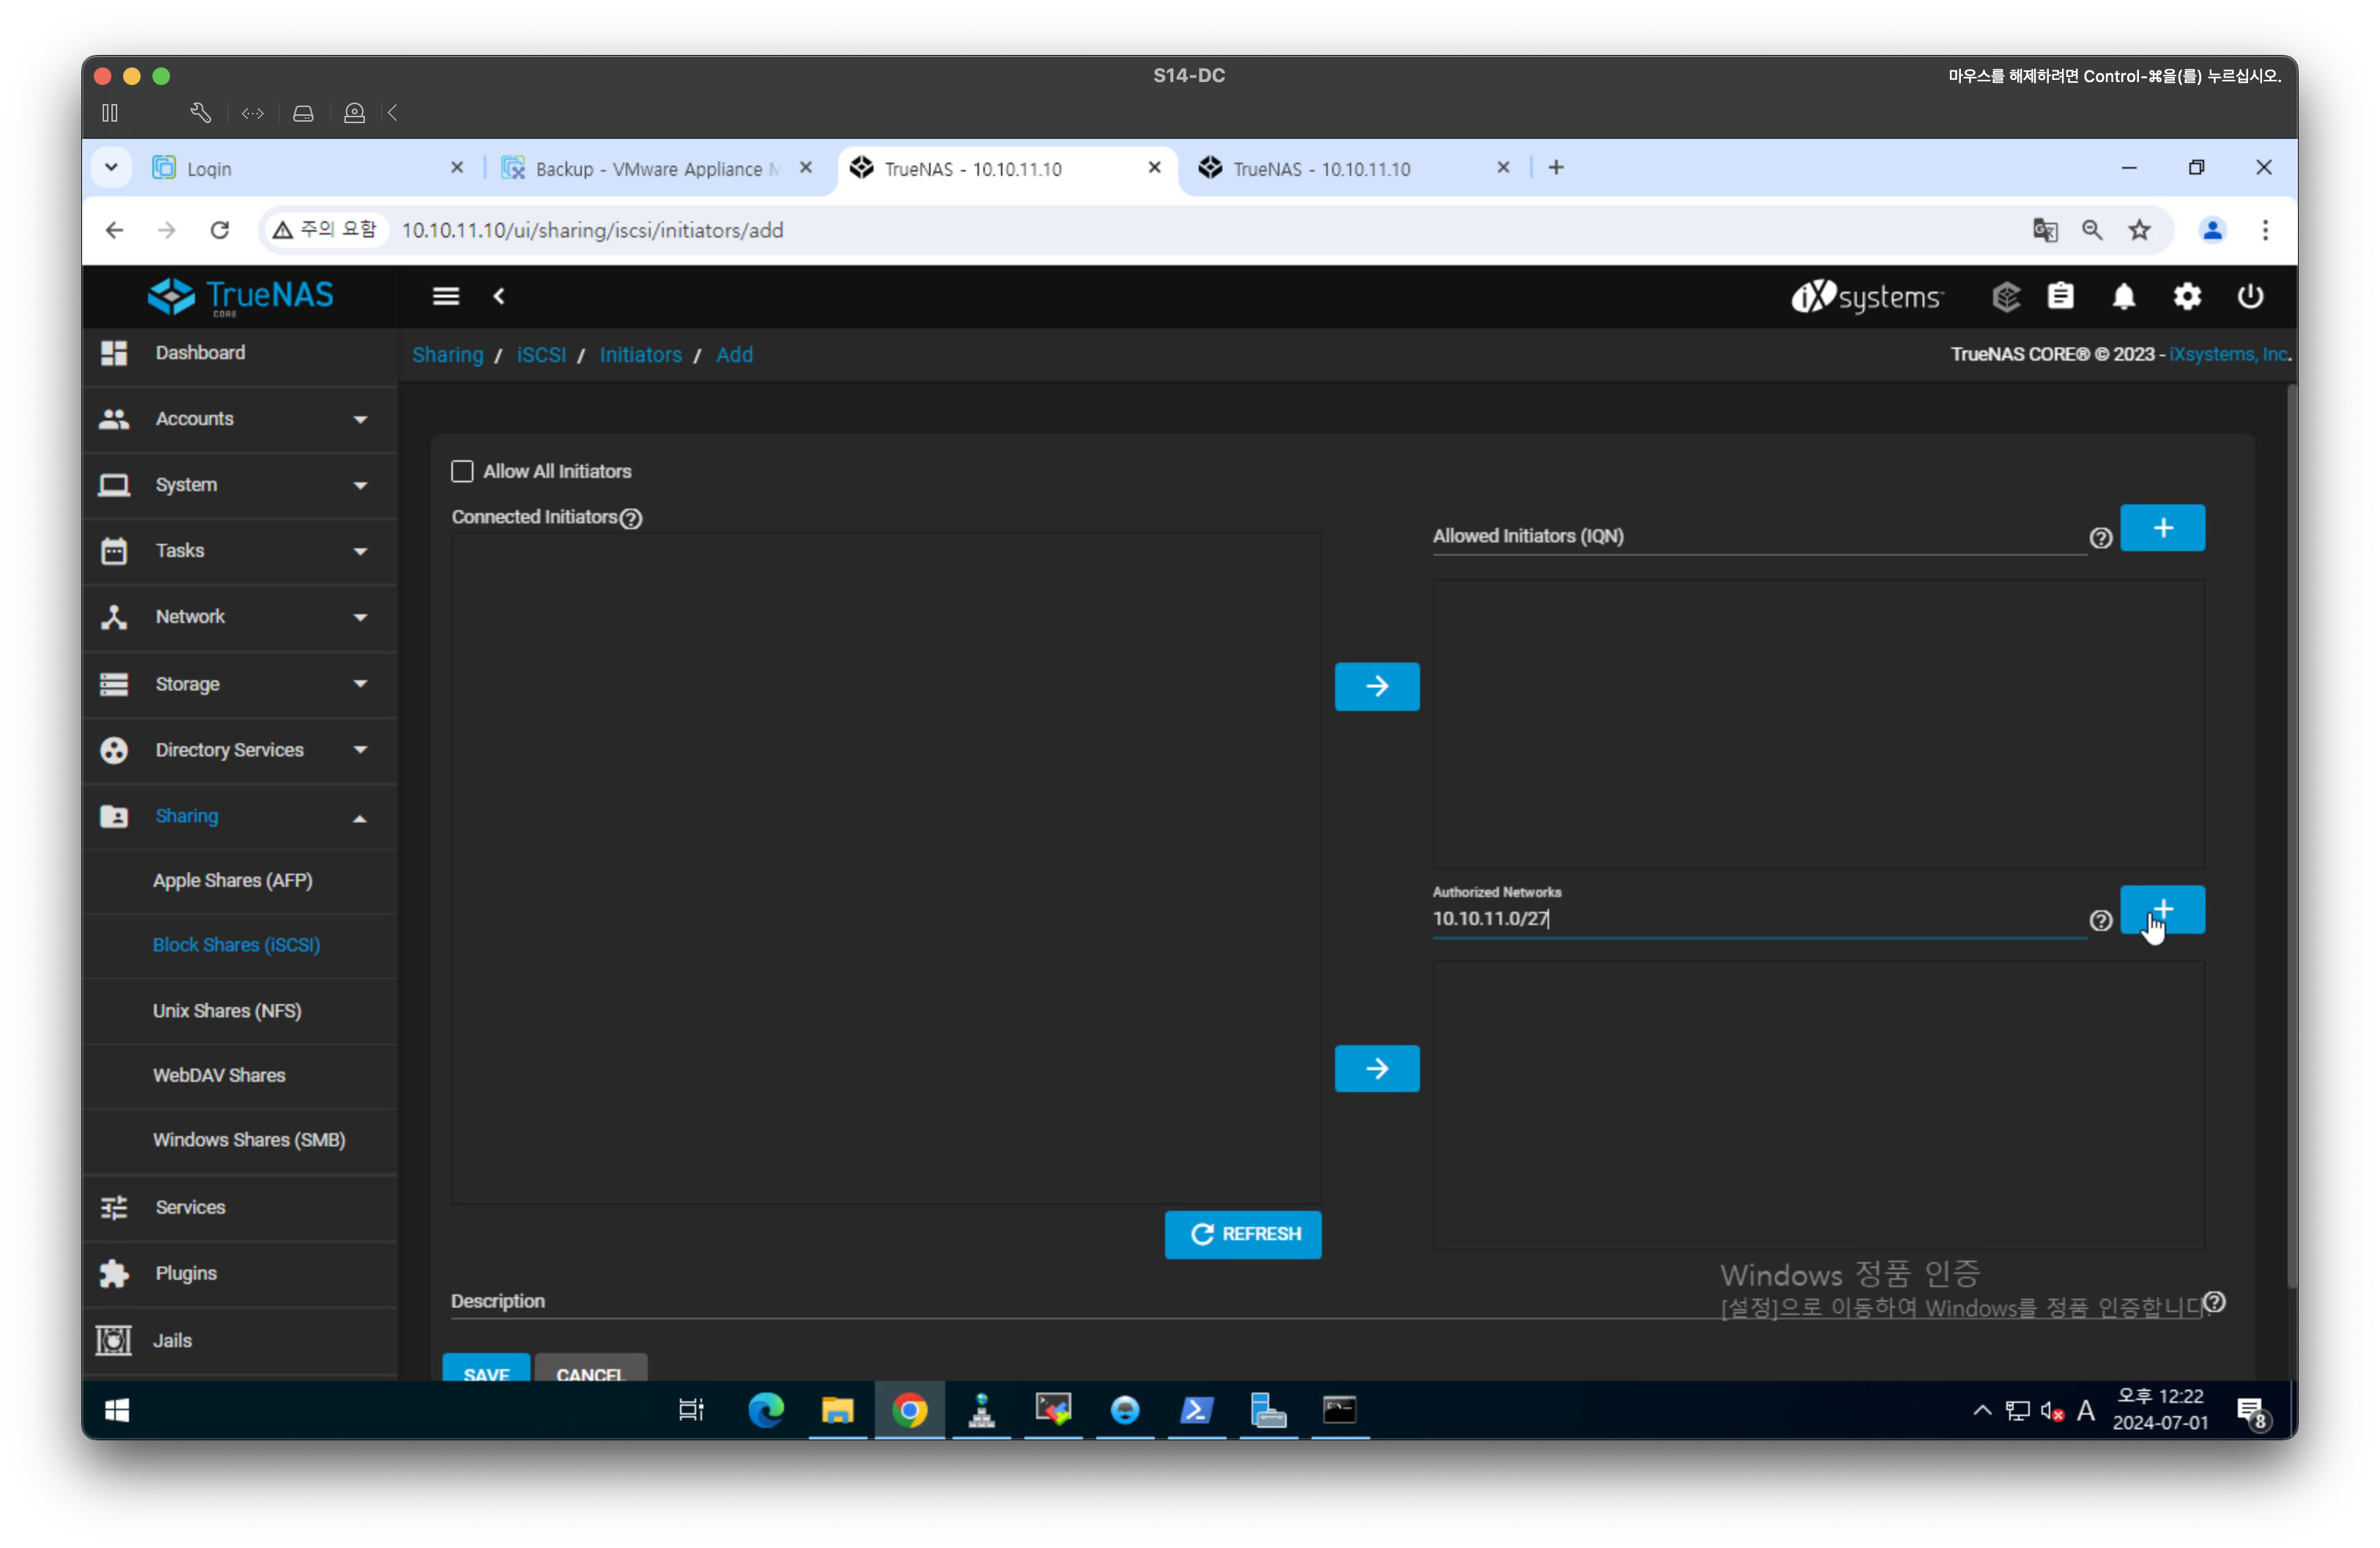The image size is (2380, 1548).
Task: Open the settings gear in TrueNAS header
Action: coord(2186,297)
